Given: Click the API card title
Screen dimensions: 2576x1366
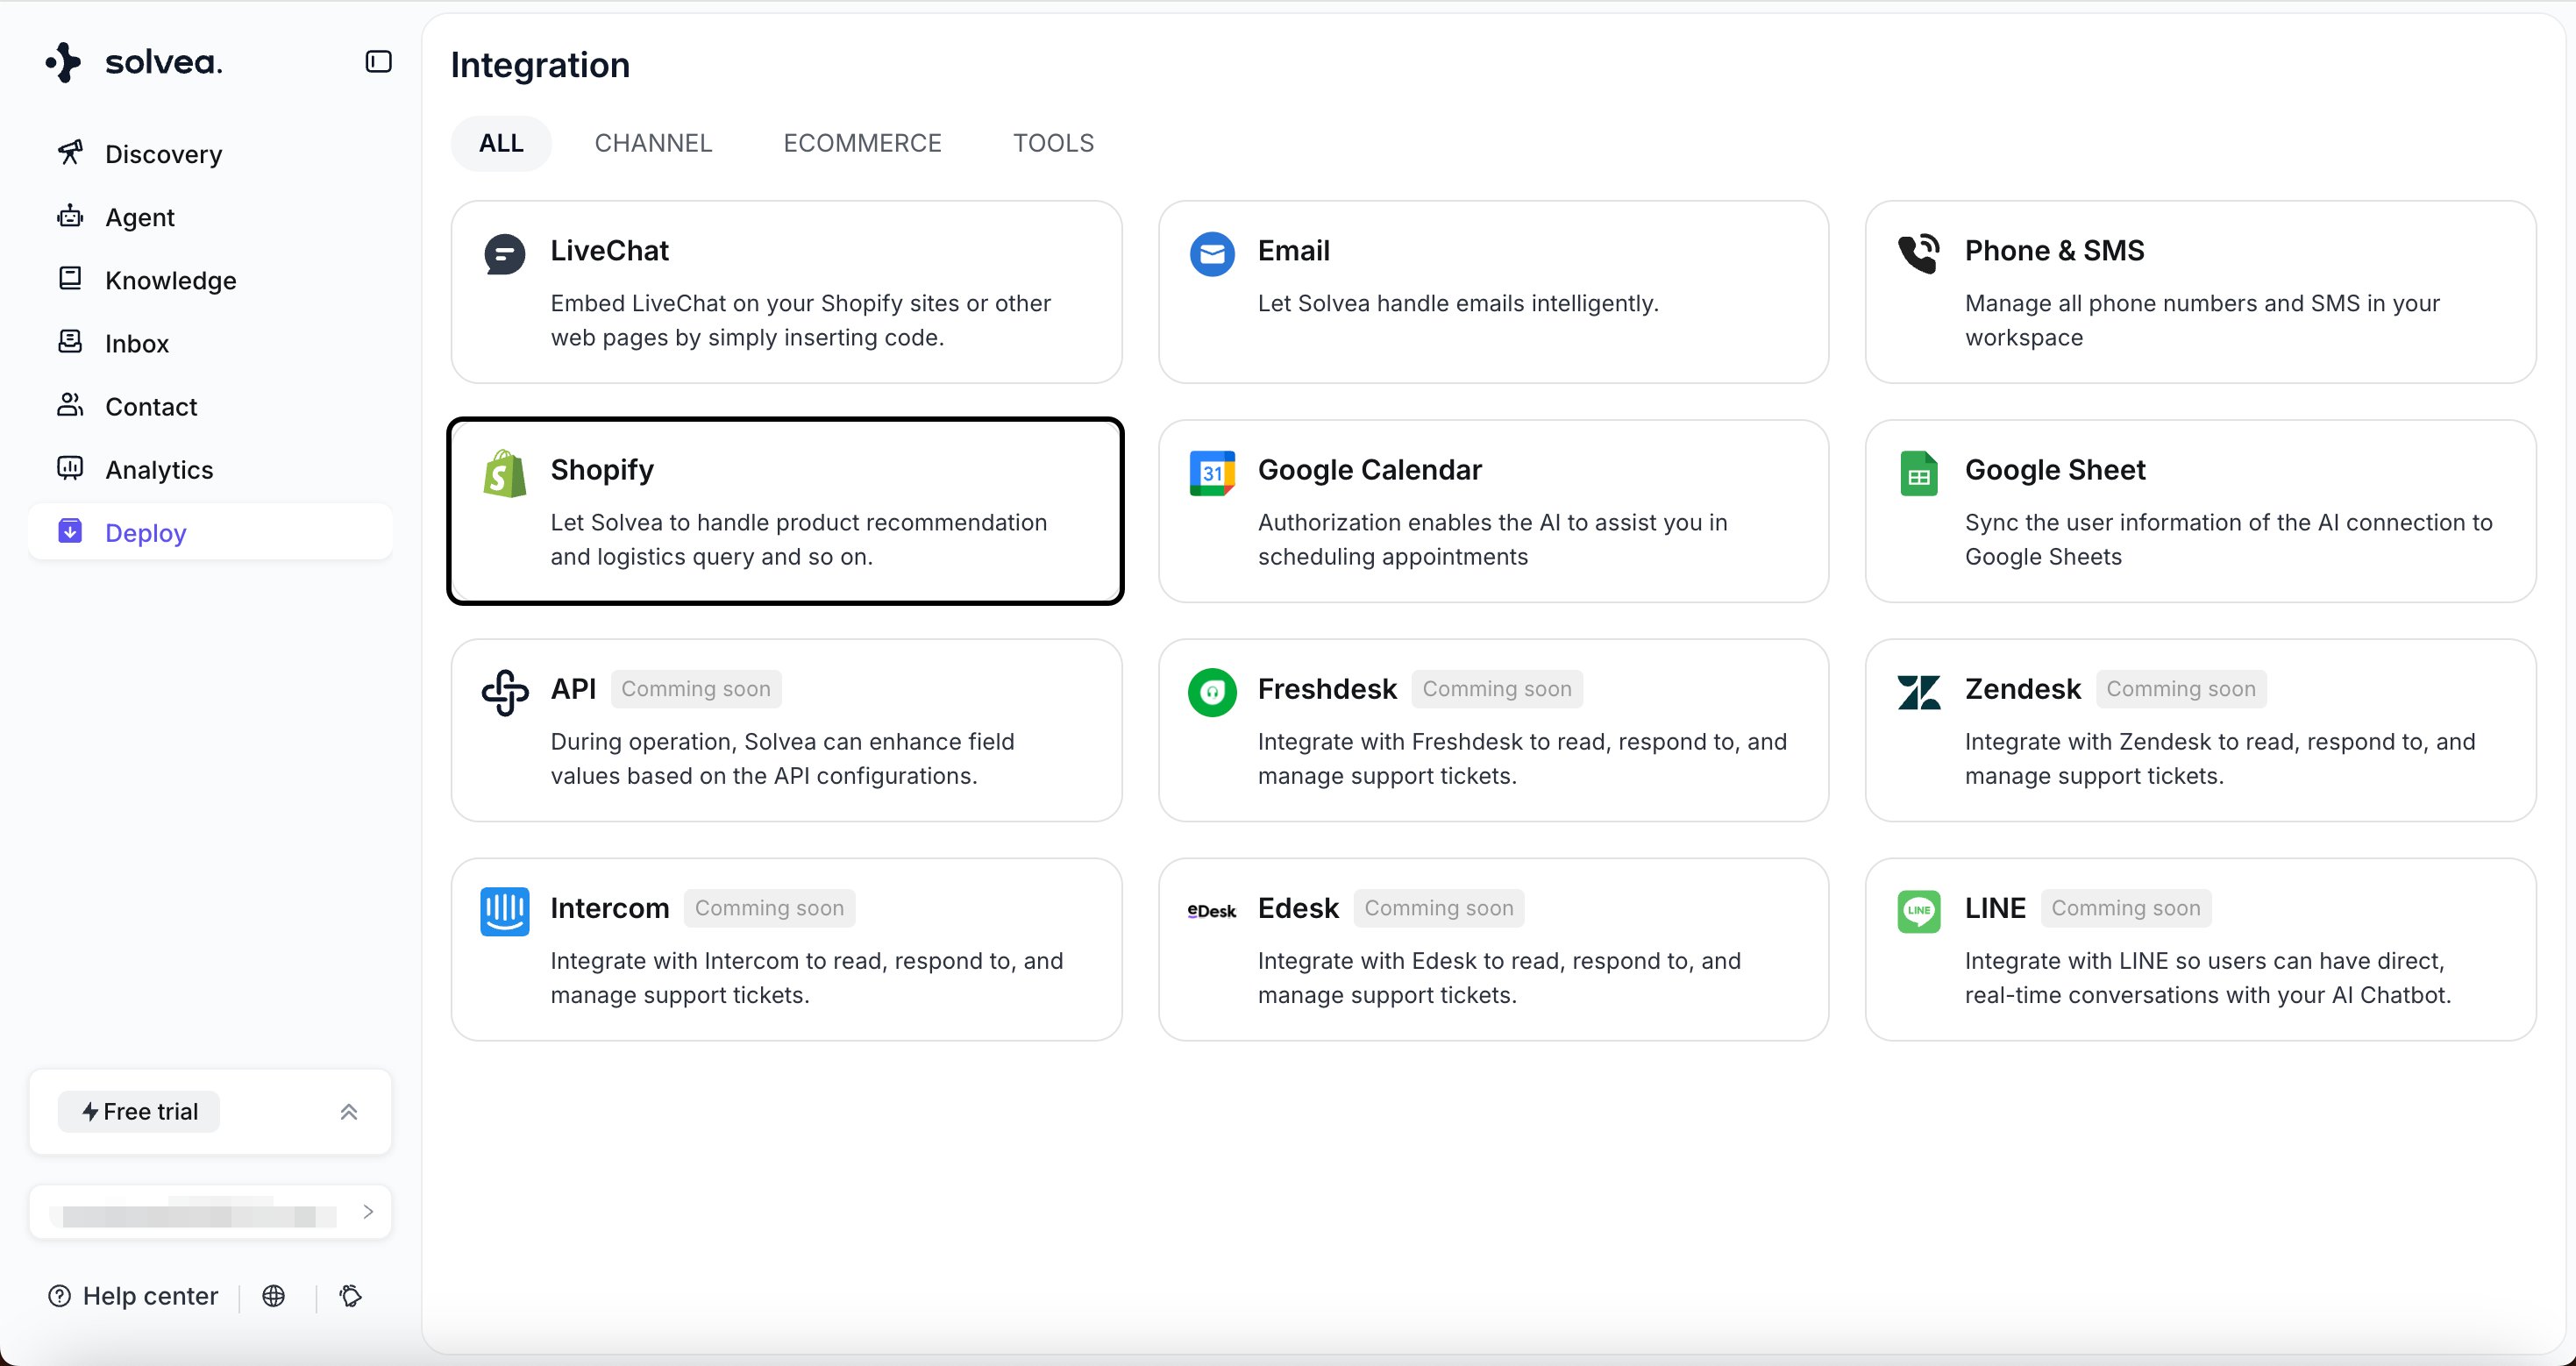Looking at the screenshot, I should tap(573, 688).
